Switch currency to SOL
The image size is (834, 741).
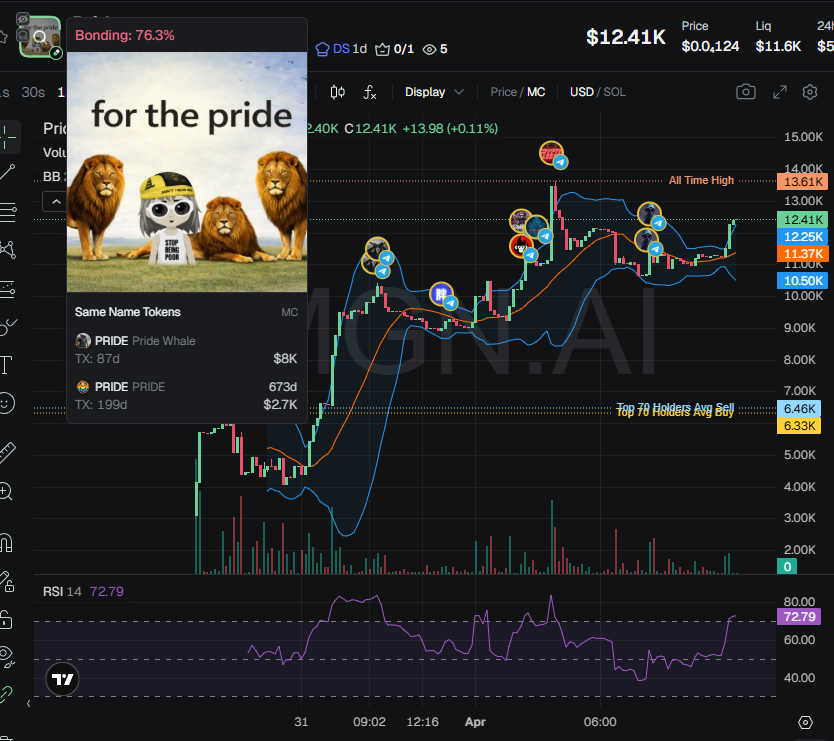(614, 92)
